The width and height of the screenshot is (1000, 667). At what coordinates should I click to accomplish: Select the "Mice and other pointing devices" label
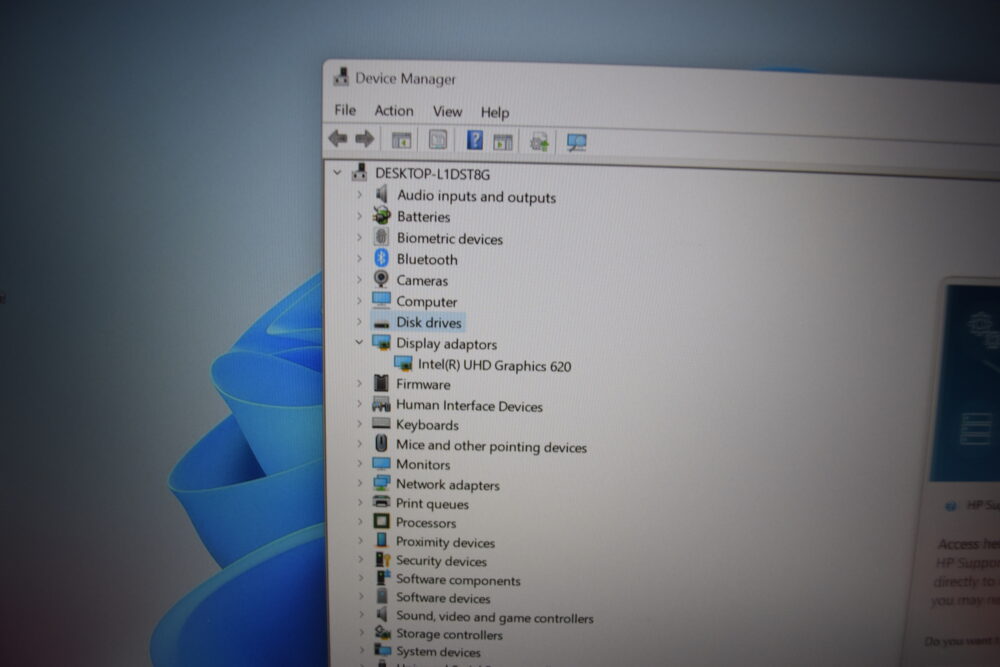(491, 446)
